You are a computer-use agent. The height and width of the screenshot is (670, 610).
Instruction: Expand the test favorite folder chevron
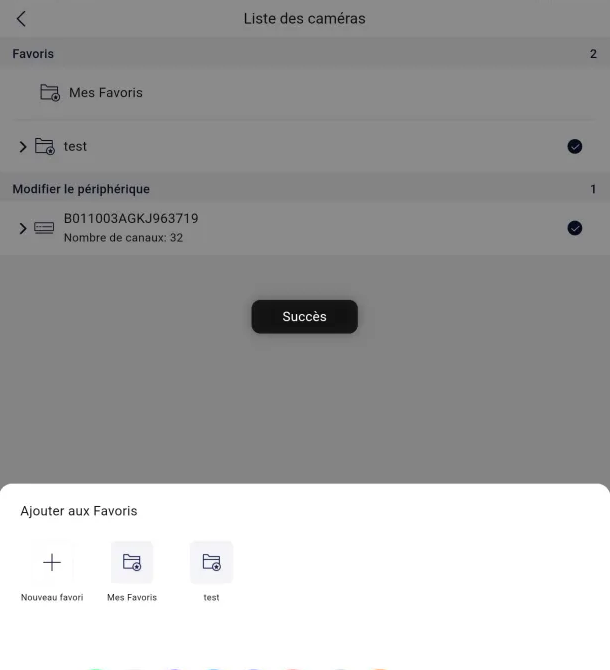(23, 147)
